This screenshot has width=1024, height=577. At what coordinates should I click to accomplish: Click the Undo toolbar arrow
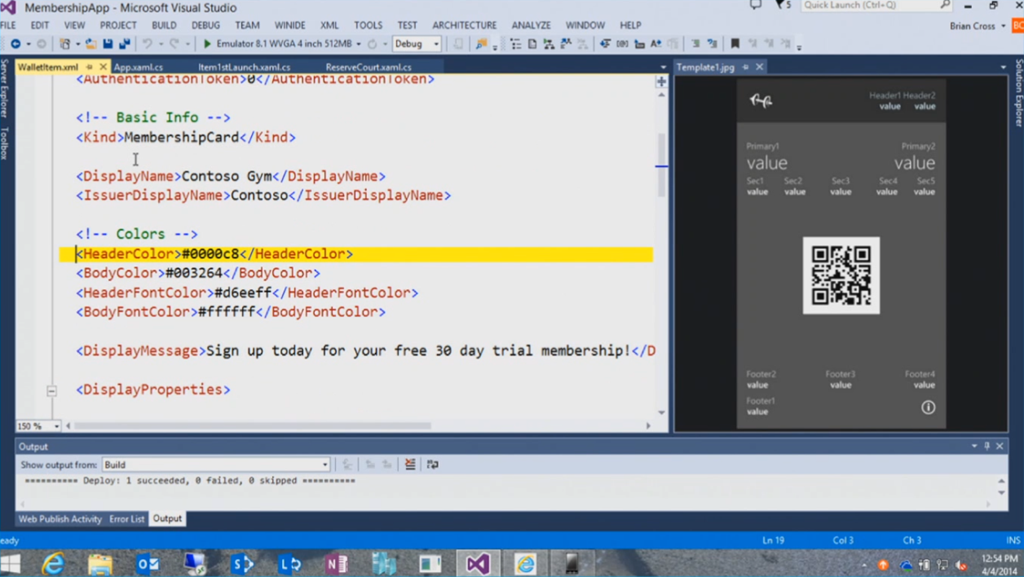[148, 44]
